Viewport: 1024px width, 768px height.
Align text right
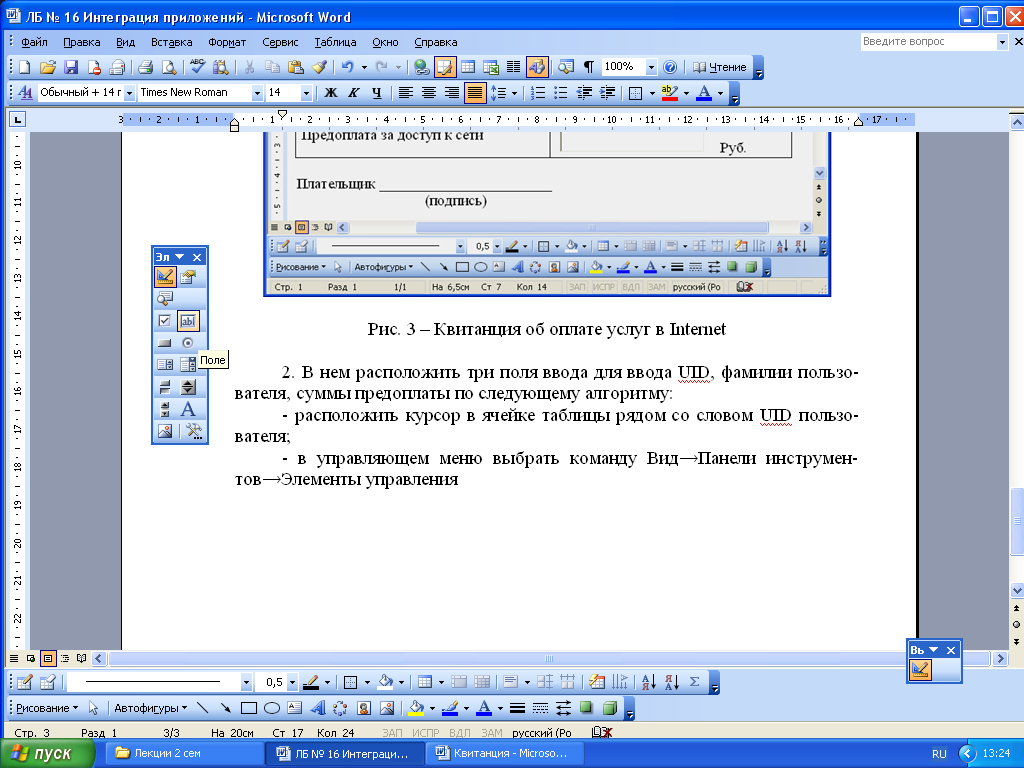tap(451, 93)
